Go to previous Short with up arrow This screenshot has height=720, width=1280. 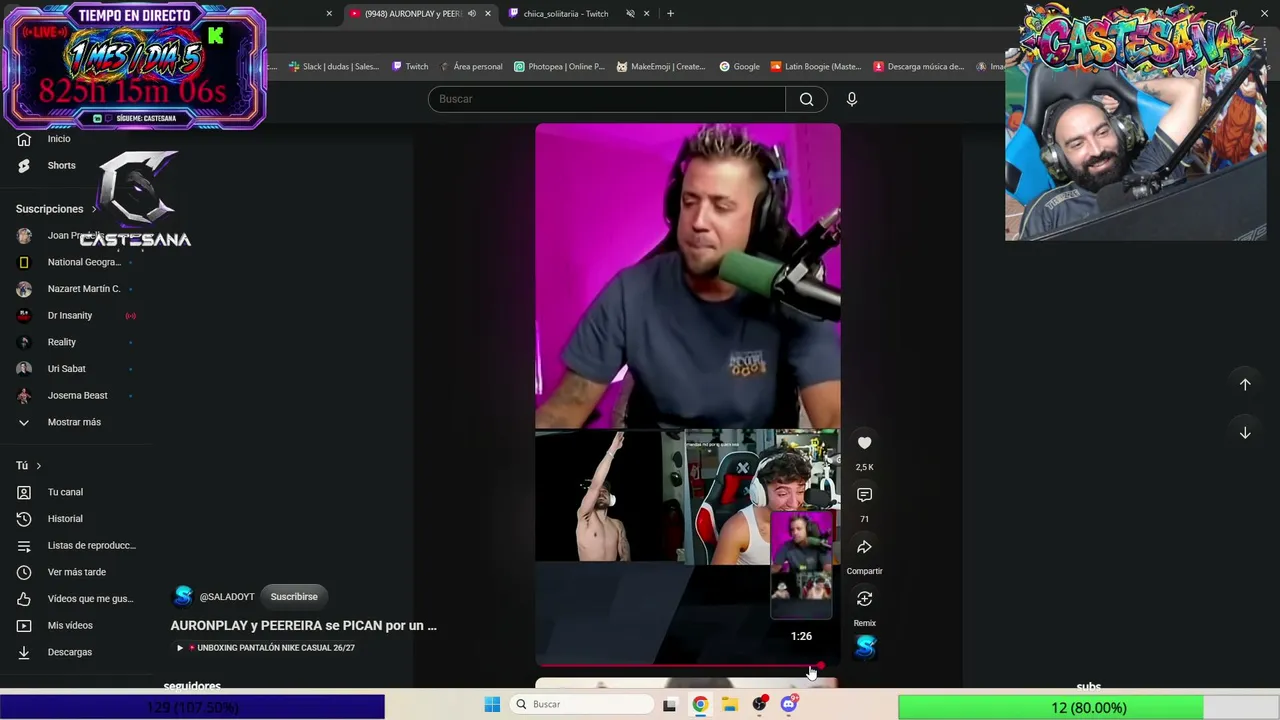1245,384
